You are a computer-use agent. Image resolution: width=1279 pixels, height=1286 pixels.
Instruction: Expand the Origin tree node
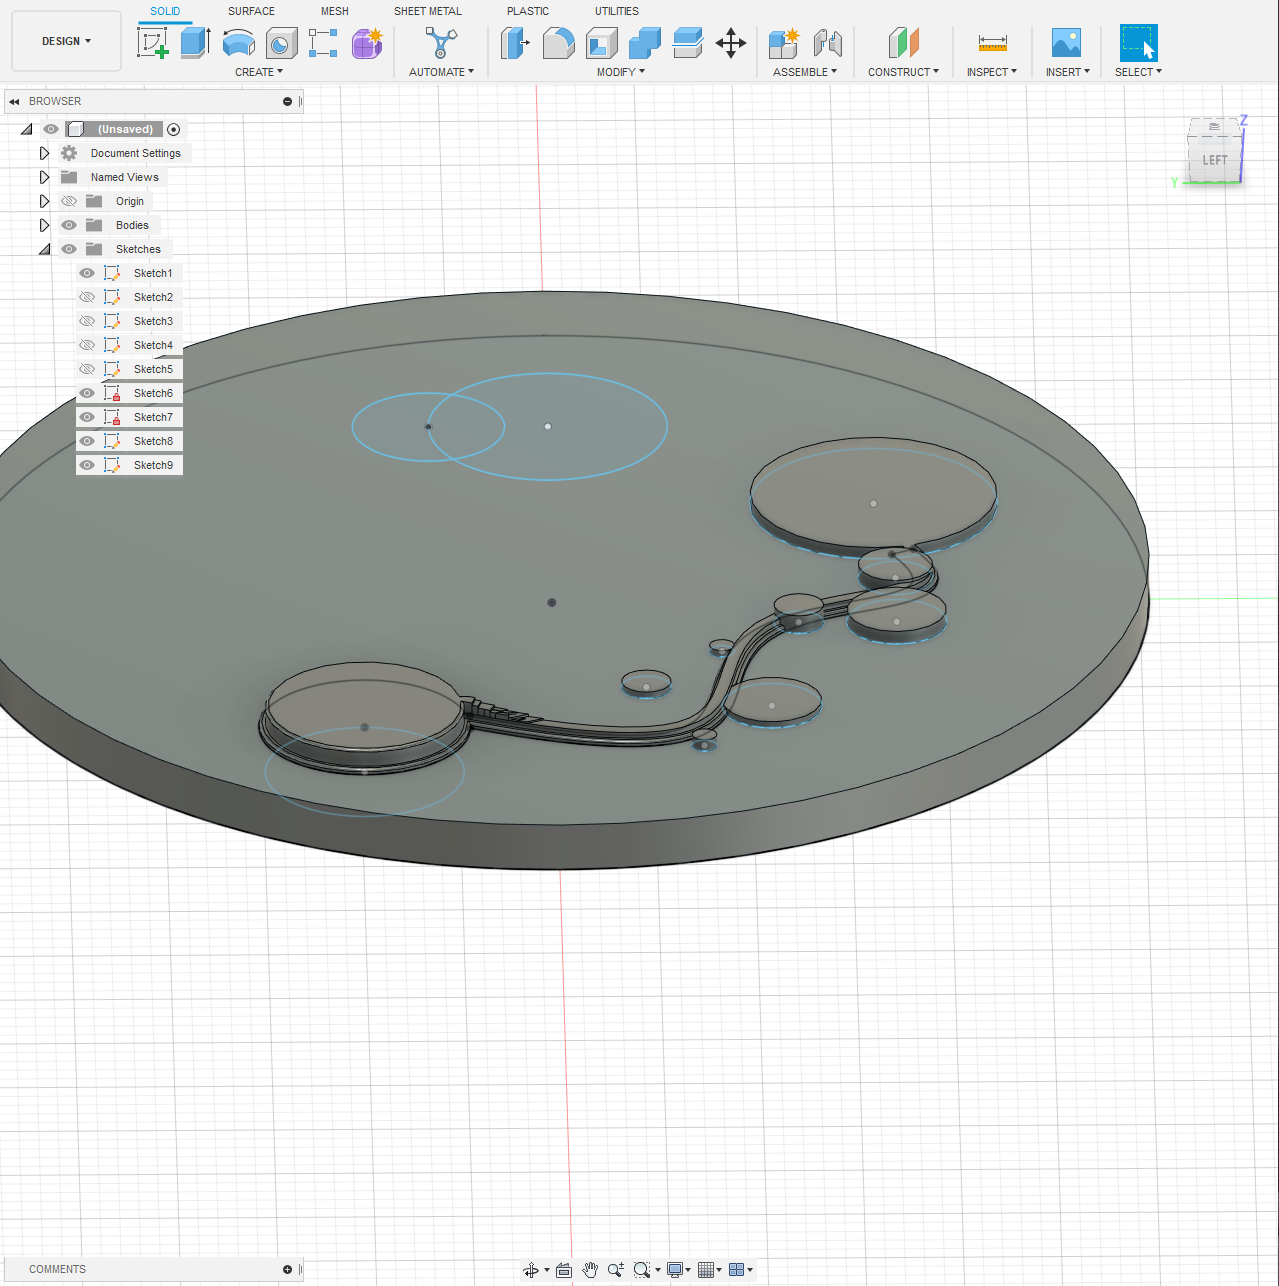pos(44,200)
